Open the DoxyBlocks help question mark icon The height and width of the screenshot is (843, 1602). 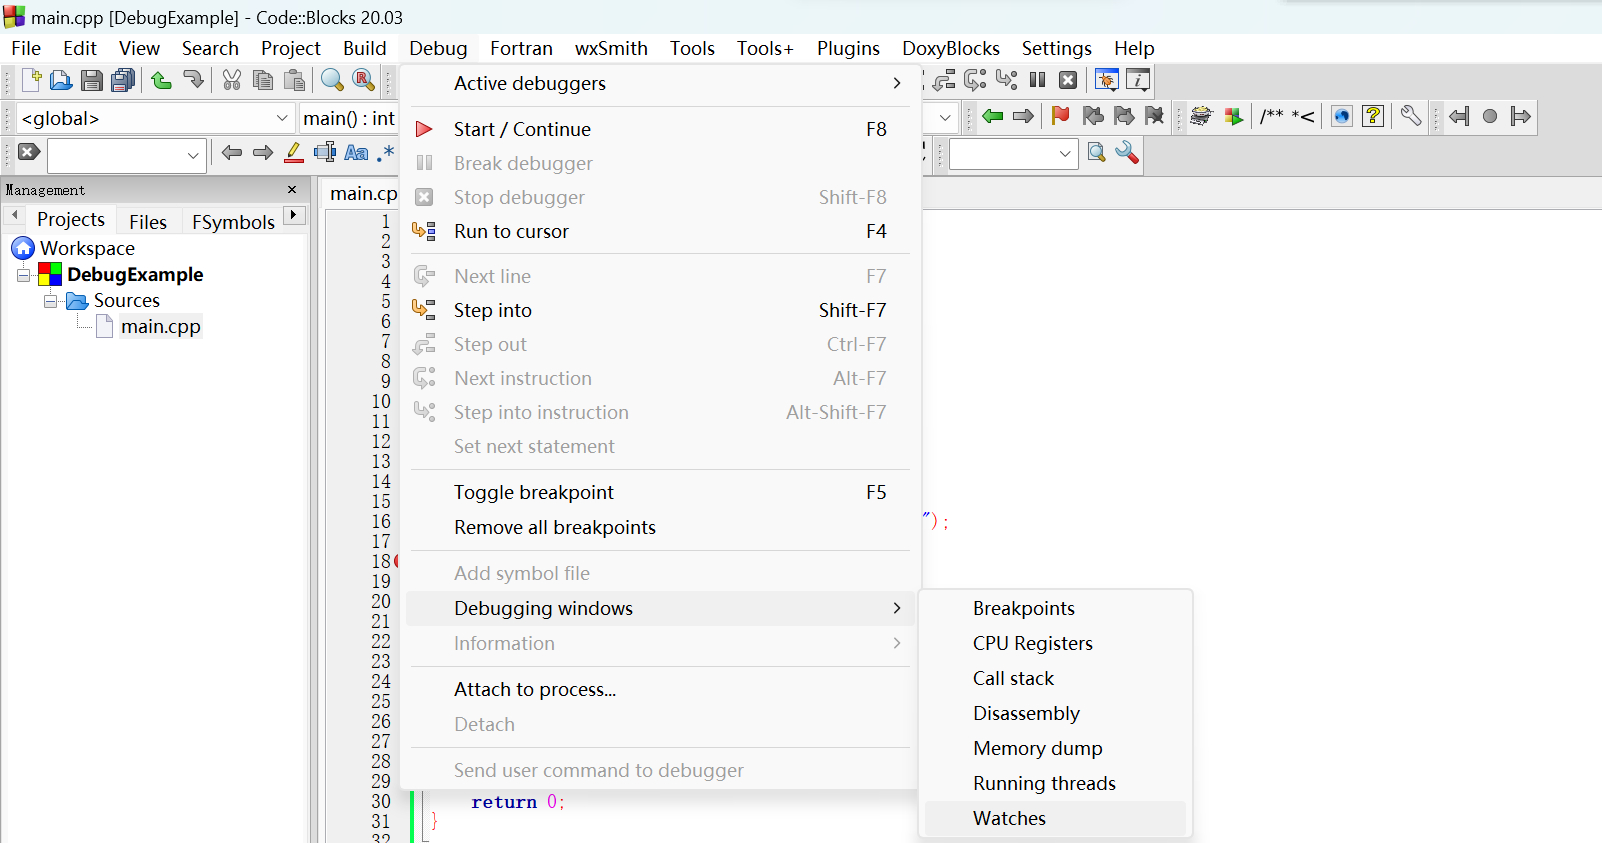[x=1373, y=117]
